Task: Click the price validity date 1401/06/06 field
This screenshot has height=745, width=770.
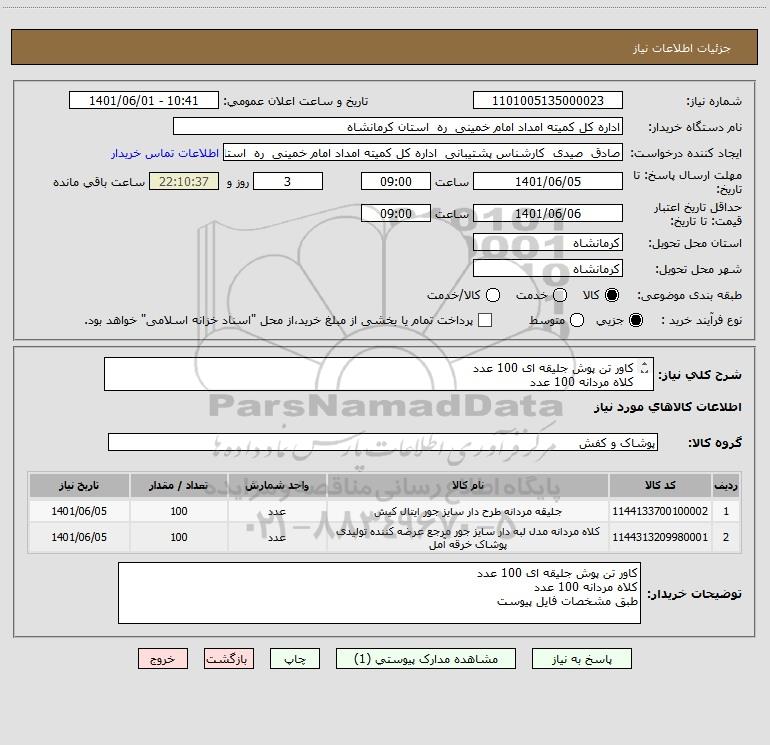Action: click(548, 213)
